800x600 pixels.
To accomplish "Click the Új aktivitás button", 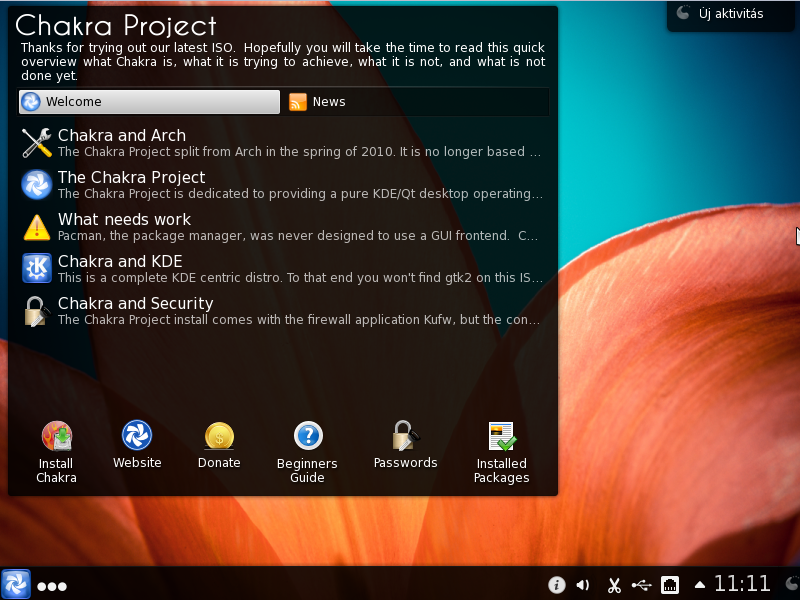I will 731,14.
